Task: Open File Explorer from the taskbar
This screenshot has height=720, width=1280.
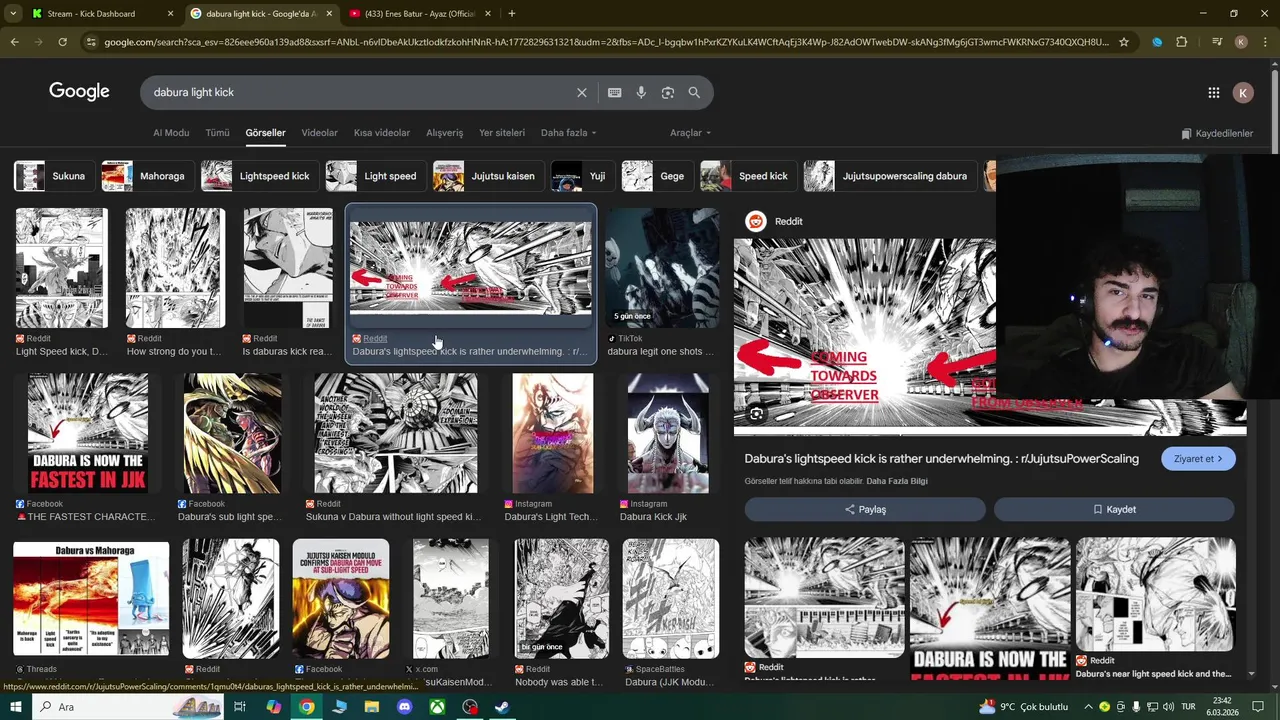Action: (x=372, y=707)
